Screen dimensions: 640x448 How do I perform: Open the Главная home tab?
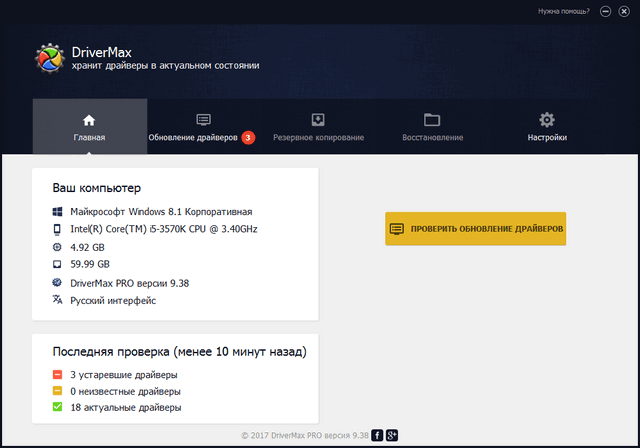[89, 127]
